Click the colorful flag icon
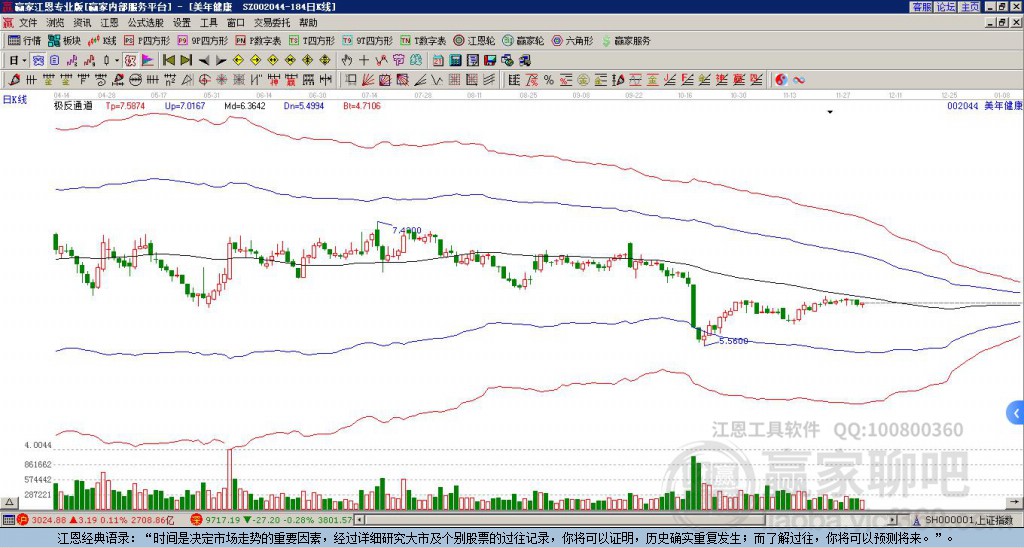 click(148, 61)
